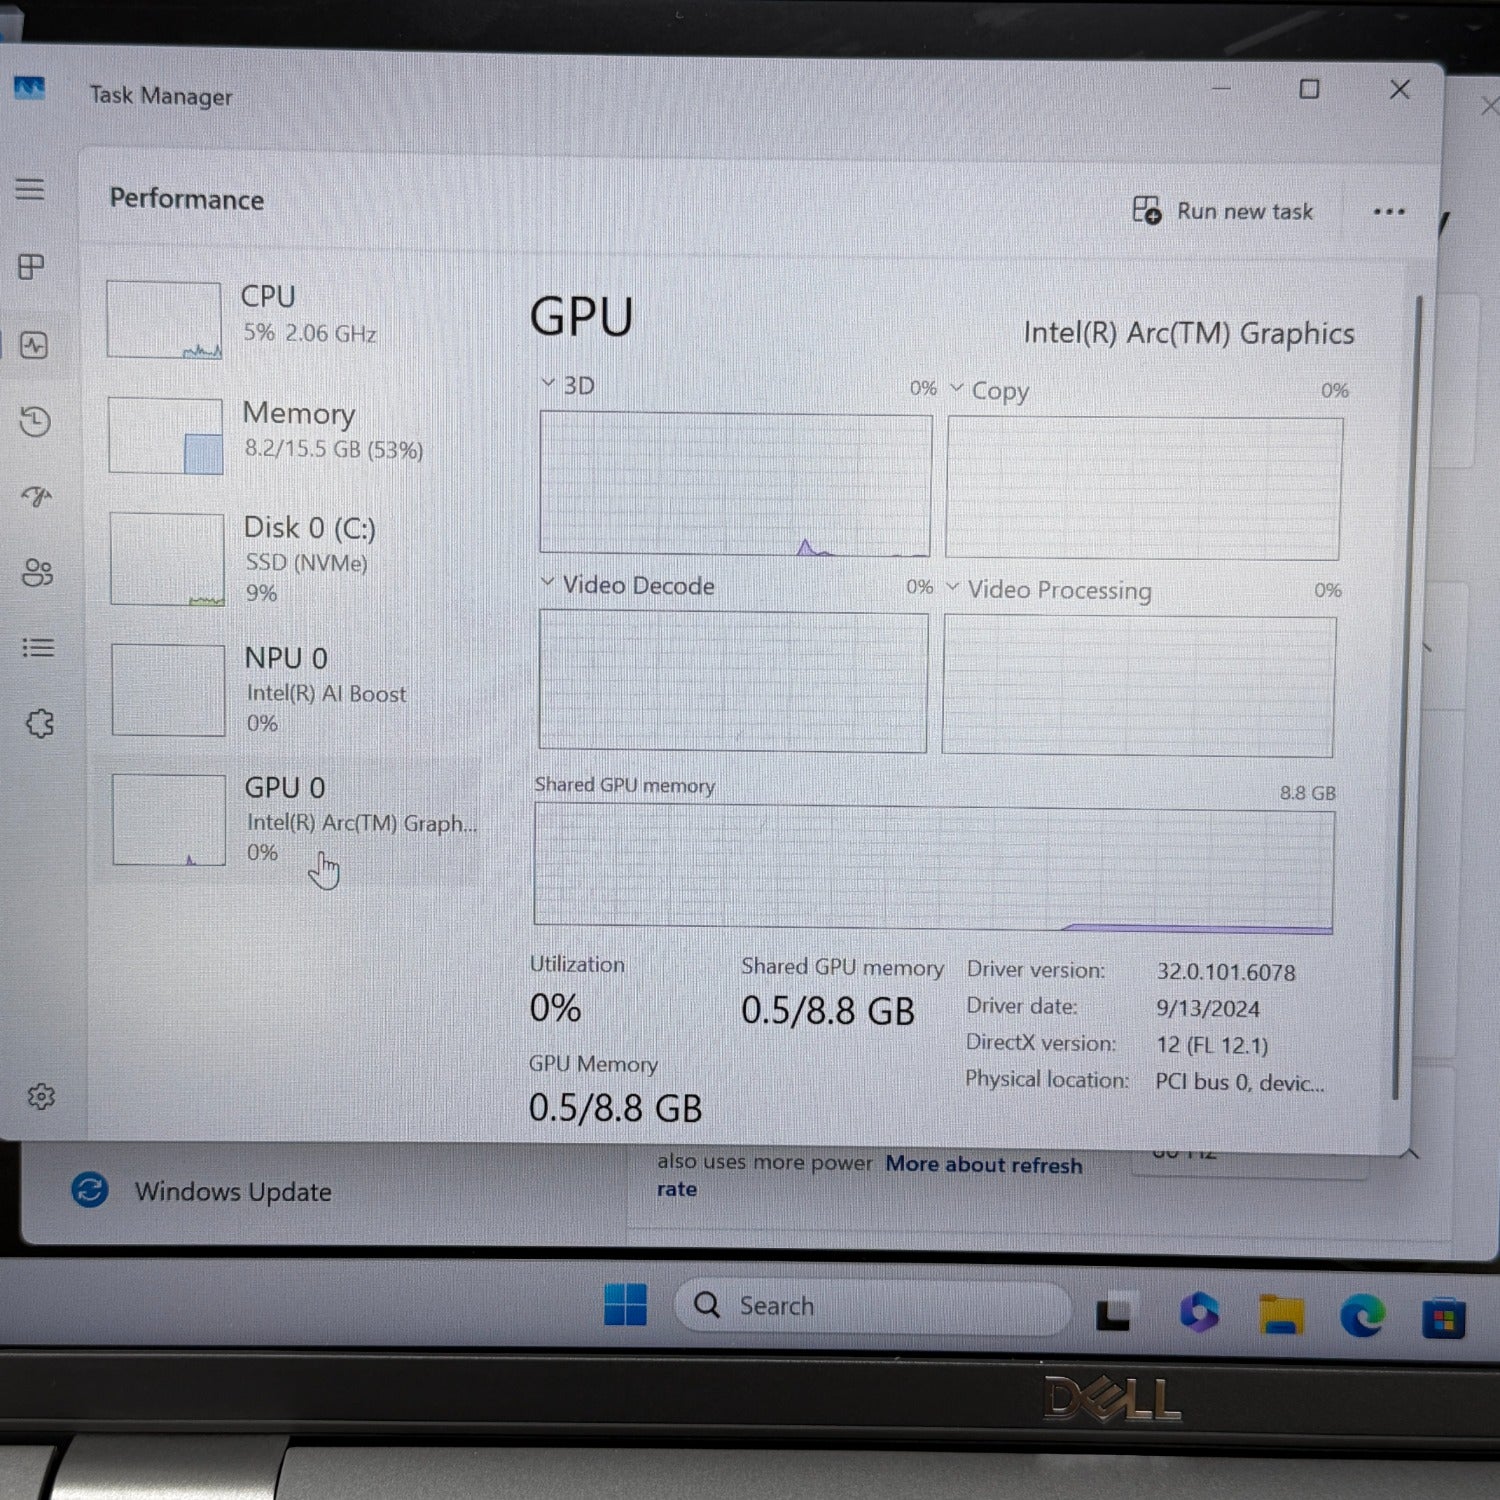The image size is (1500, 1500).
Task: Open the More about refresh rate link
Action: pyautogui.click(x=983, y=1165)
